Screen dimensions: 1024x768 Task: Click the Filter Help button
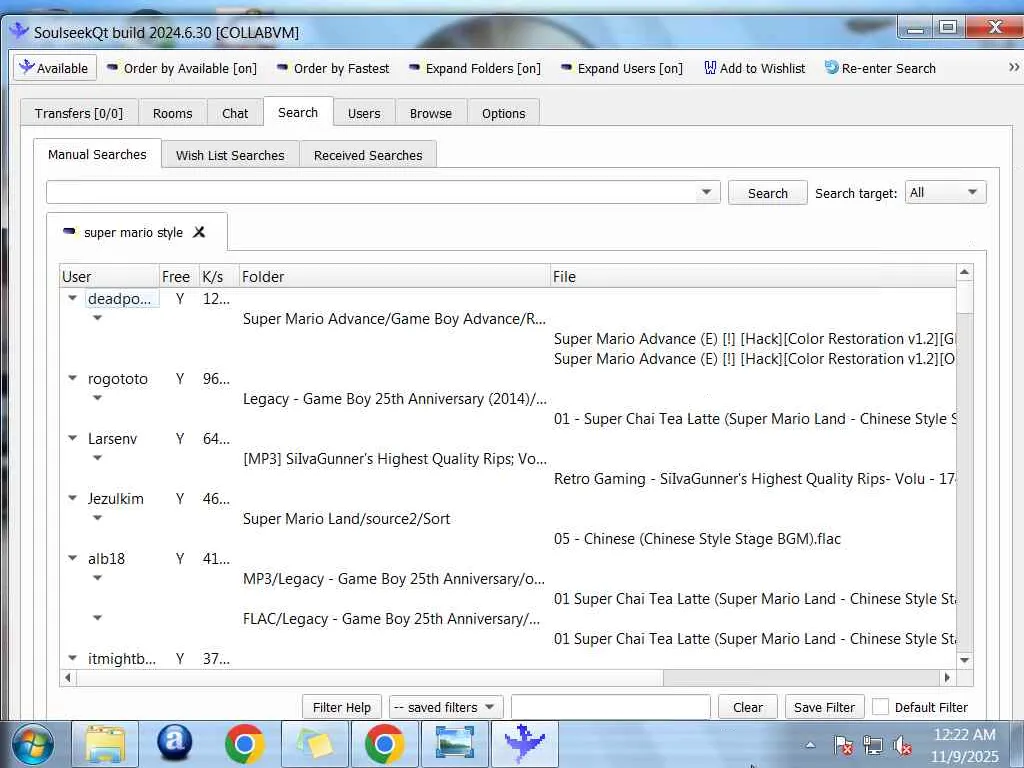[342, 707]
